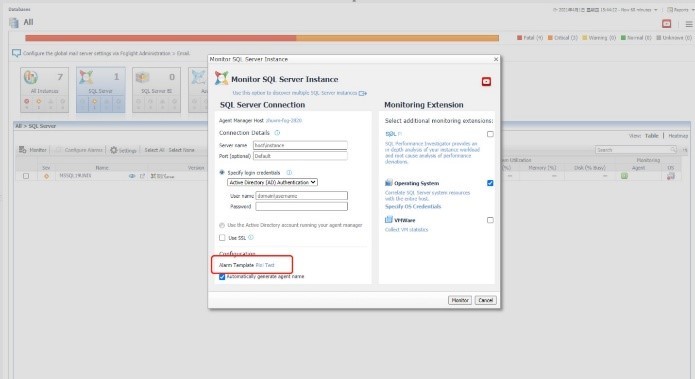695x379 pixels.
Task: Follow the discover multiple SQL Server instances link
Action: click(295, 93)
